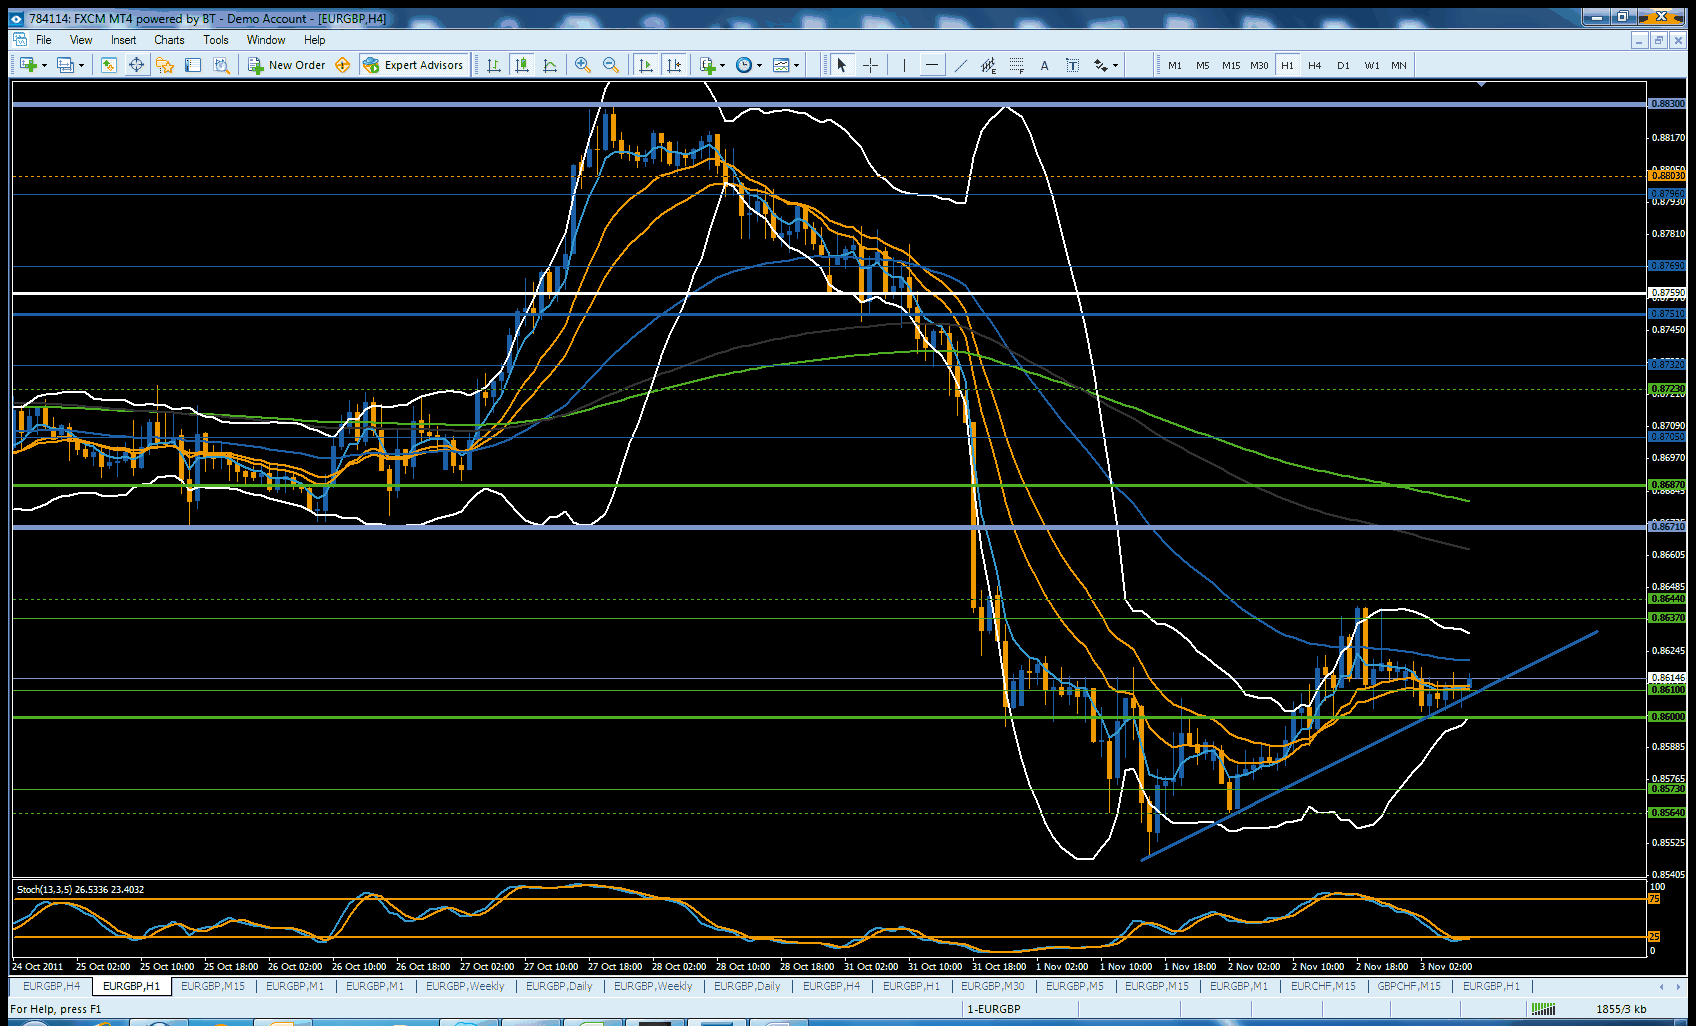Expand the Templates dropdown arrow
This screenshot has width=1696, height=1026.
coord(796,65)
